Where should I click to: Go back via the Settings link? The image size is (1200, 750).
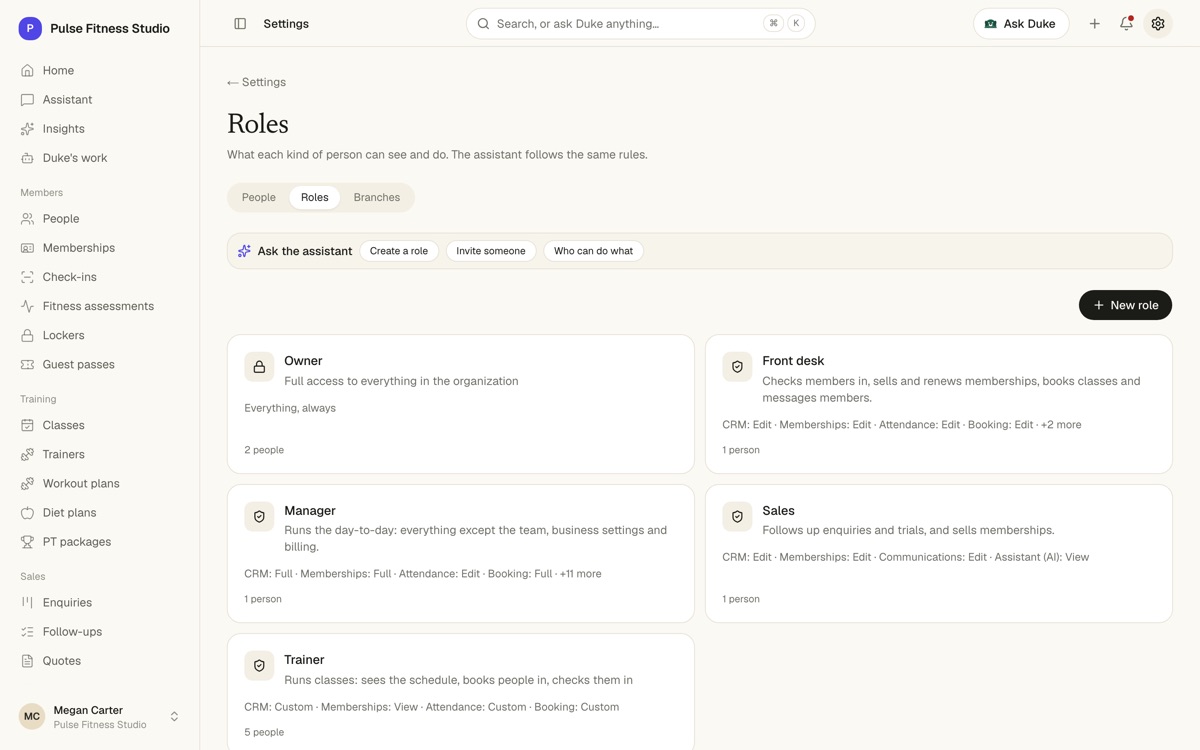click(x=256, y=82)
